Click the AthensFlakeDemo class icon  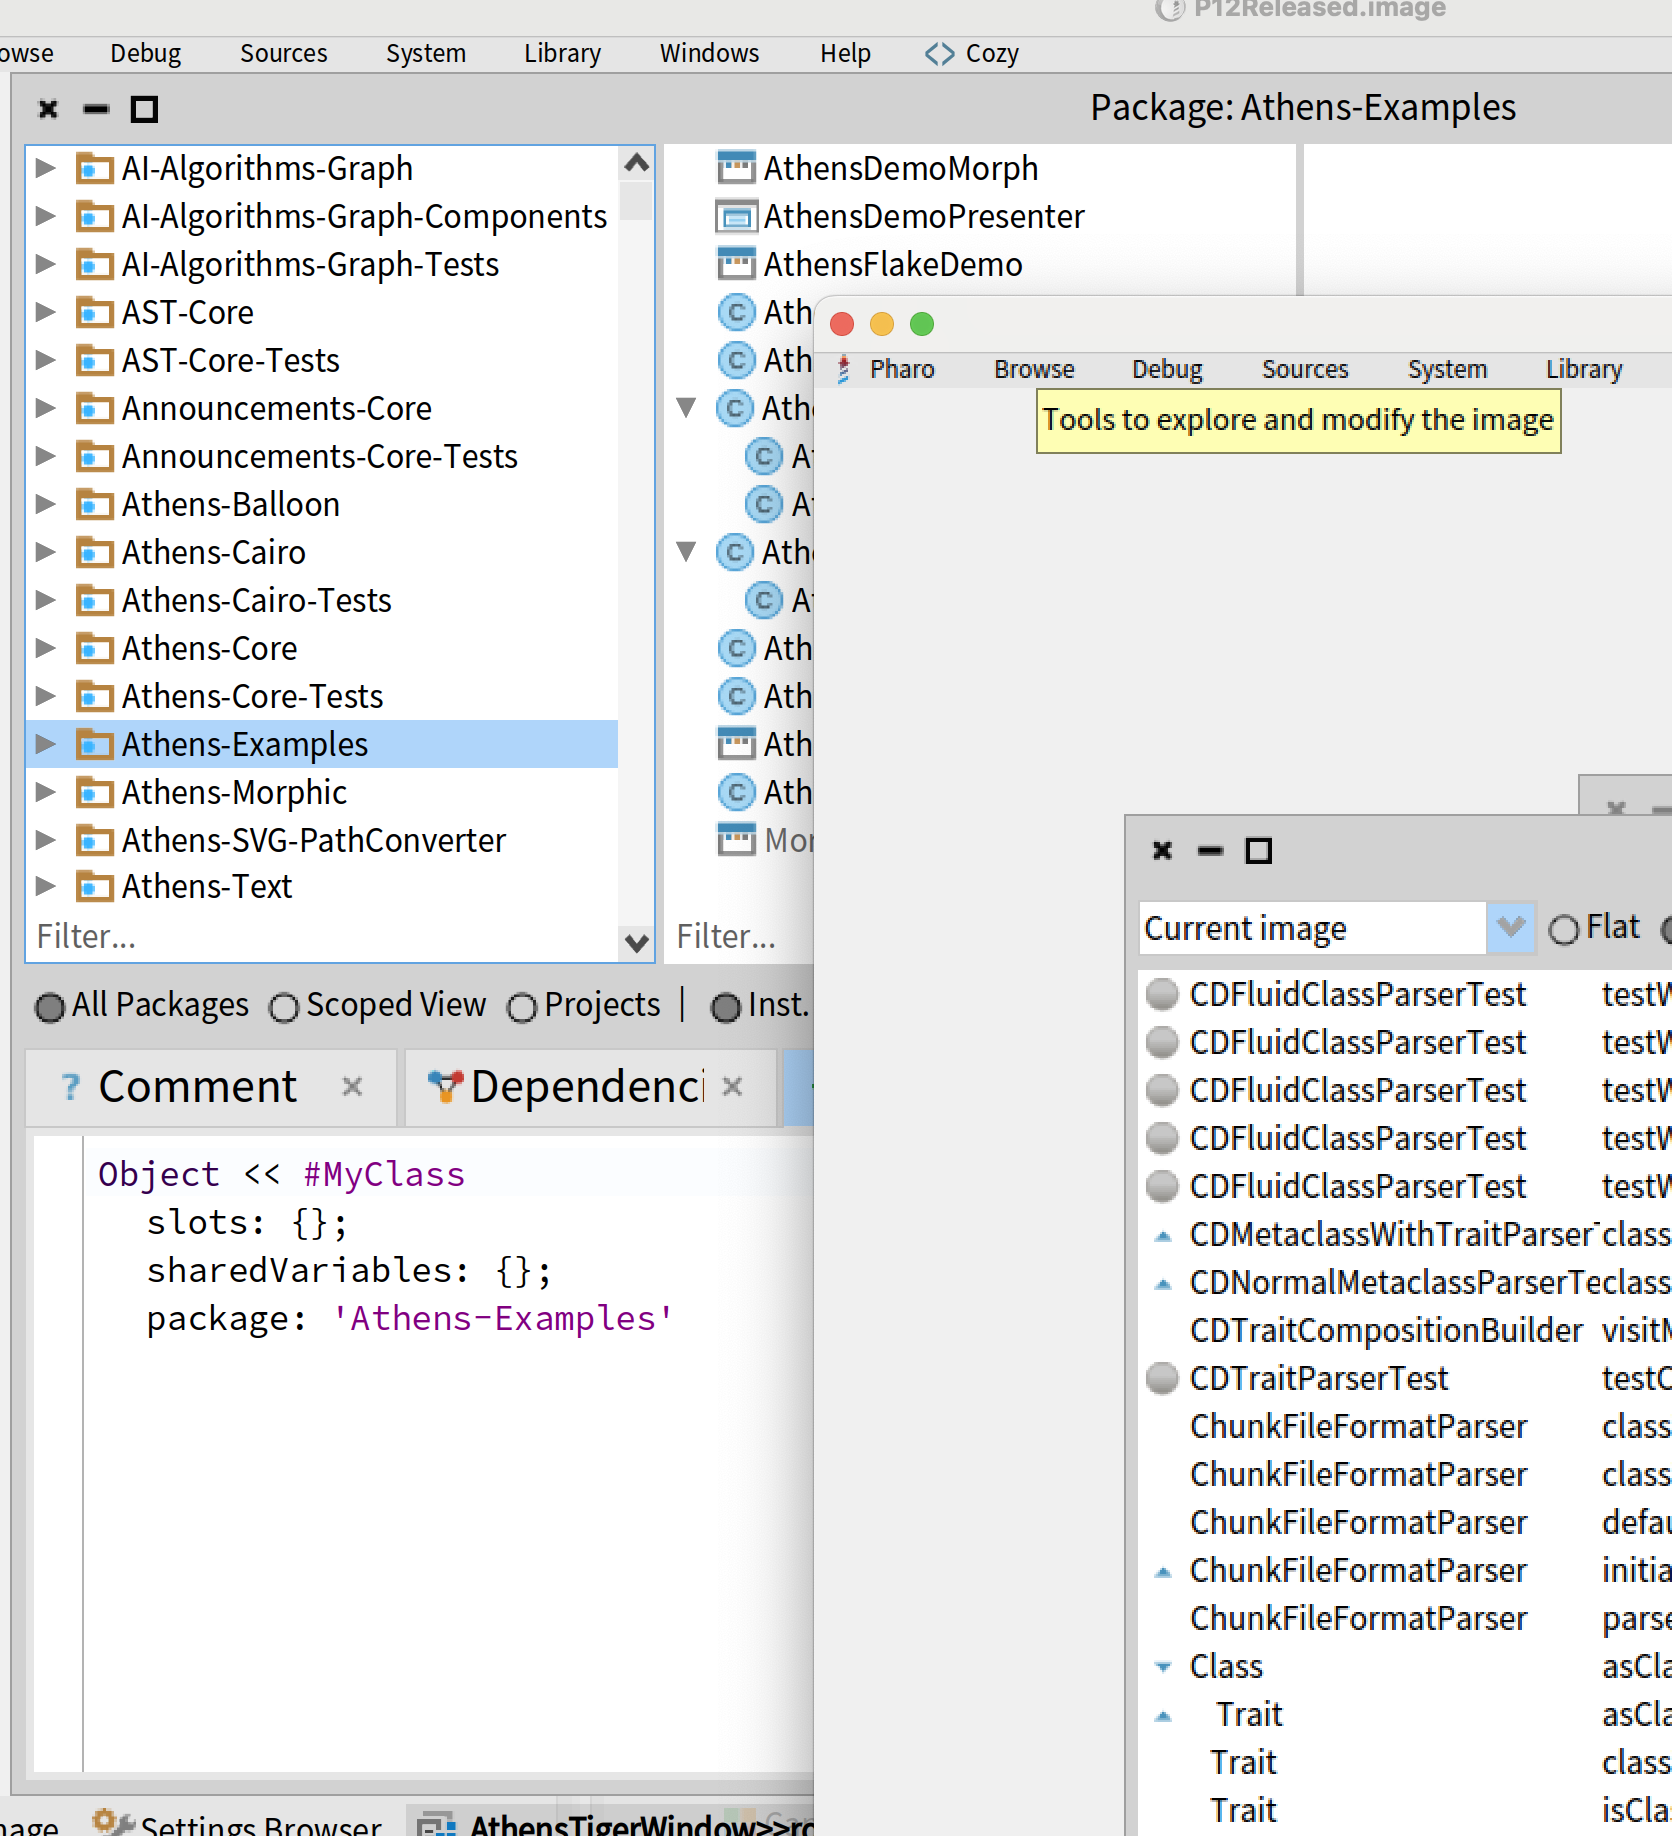click(736, 264)
